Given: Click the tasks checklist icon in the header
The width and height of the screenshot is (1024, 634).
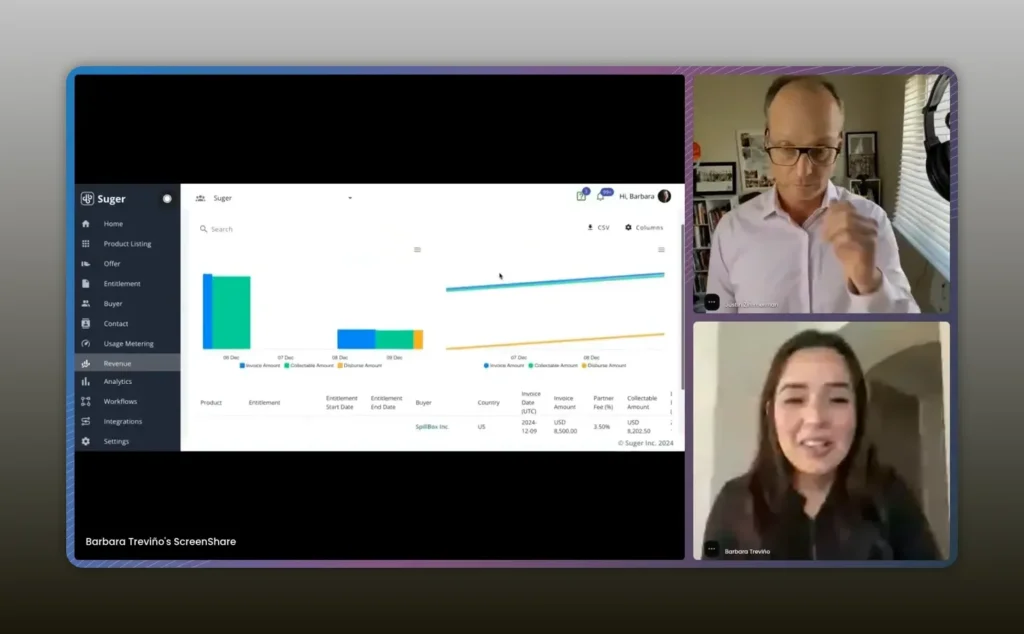Looking at the screenshot, I should [581, 197].
